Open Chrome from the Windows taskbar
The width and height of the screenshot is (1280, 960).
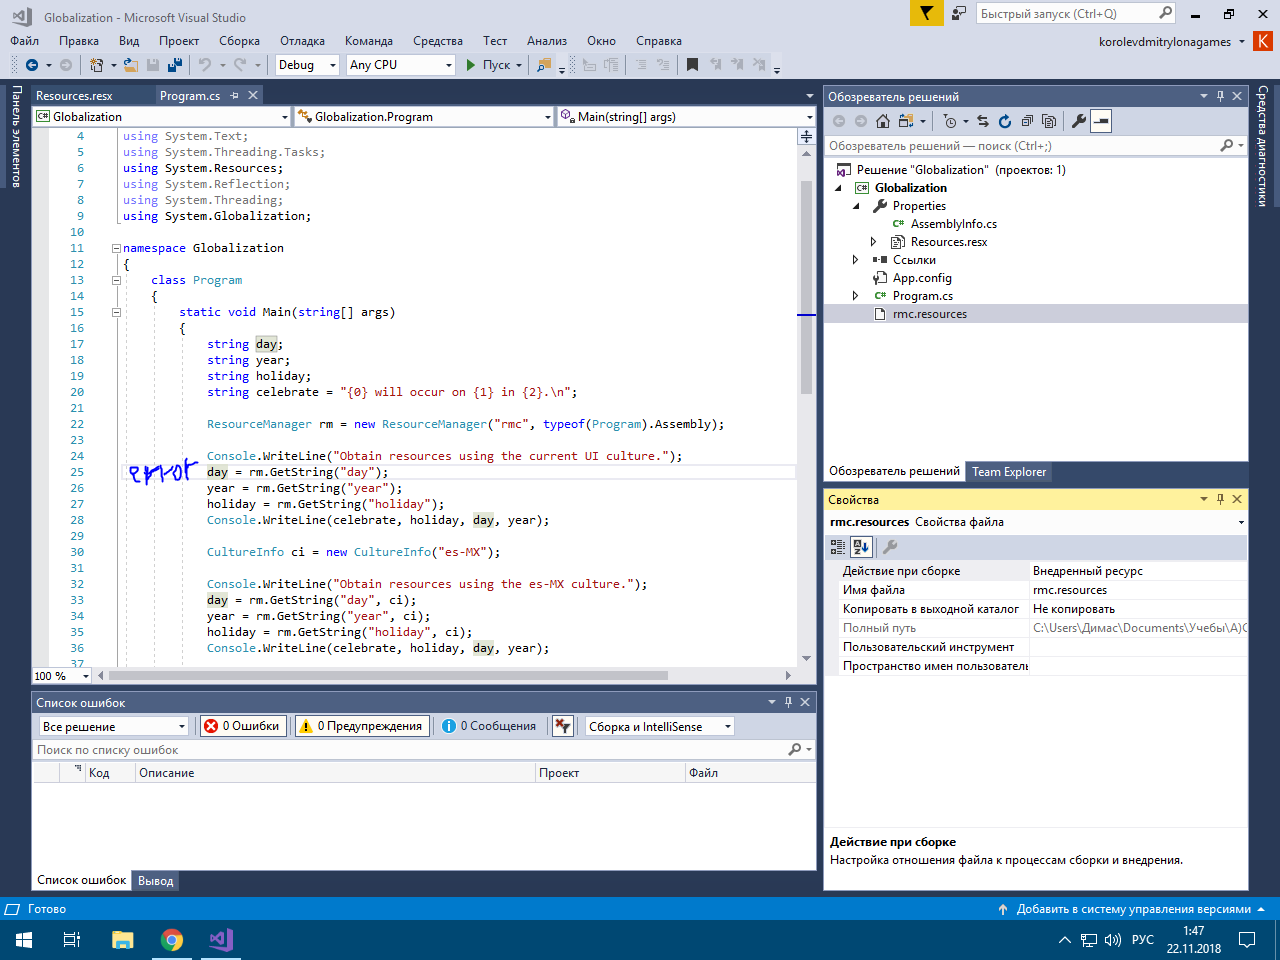point(172,940)
